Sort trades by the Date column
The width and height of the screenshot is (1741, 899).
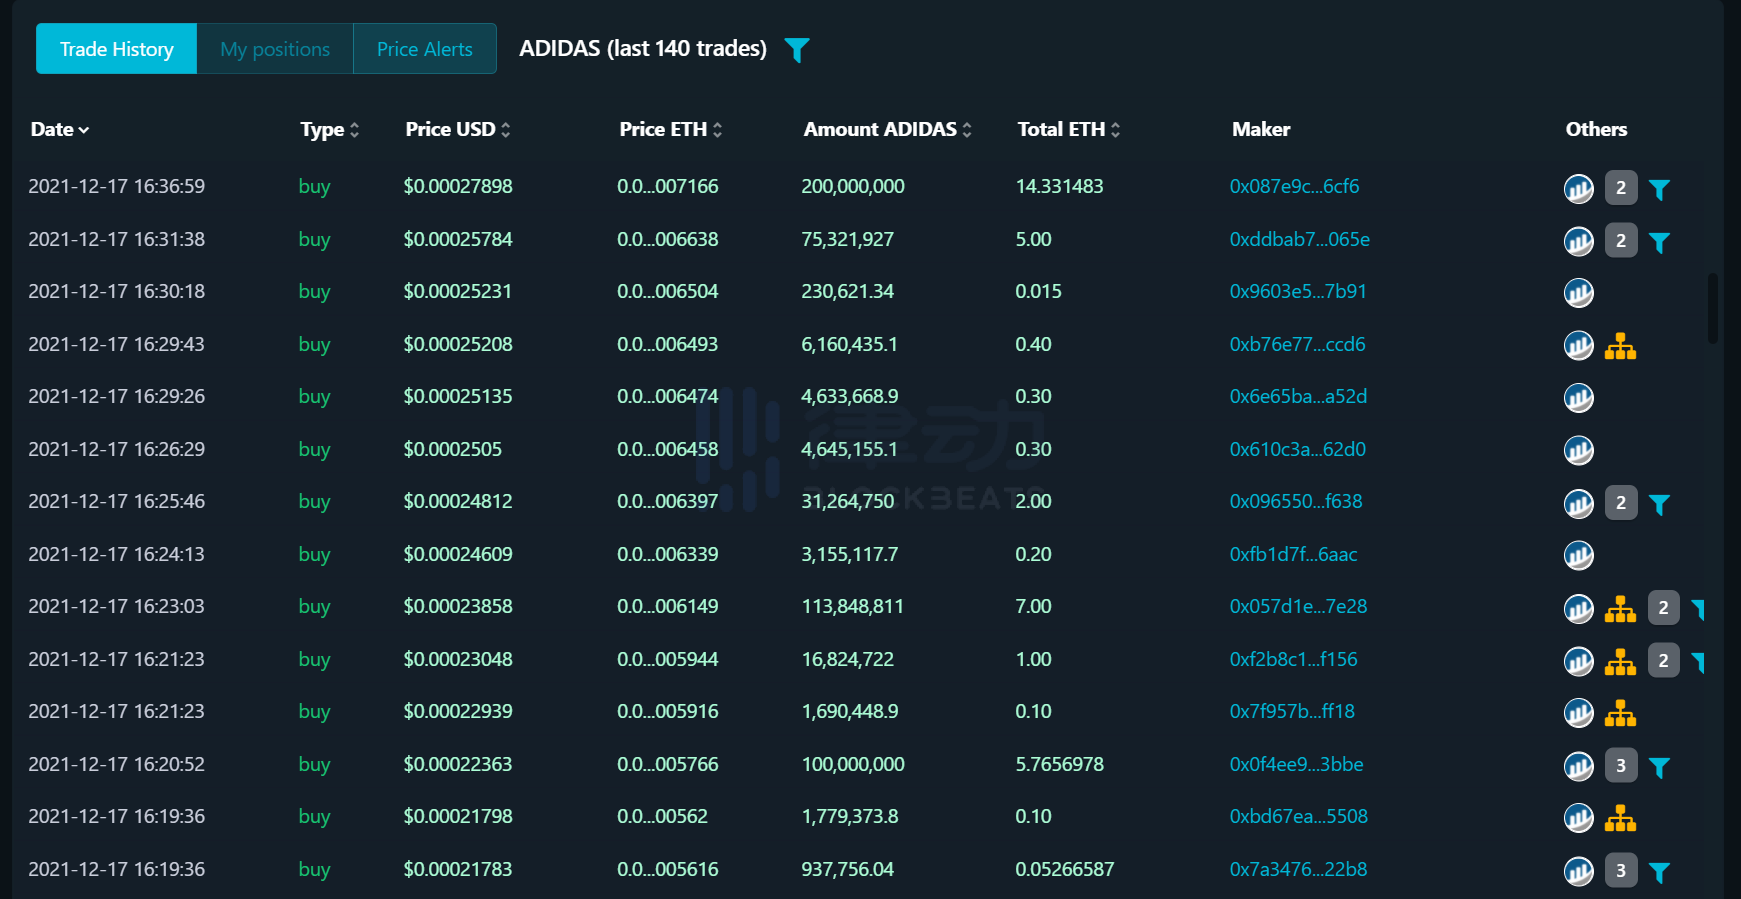(60, 130)
